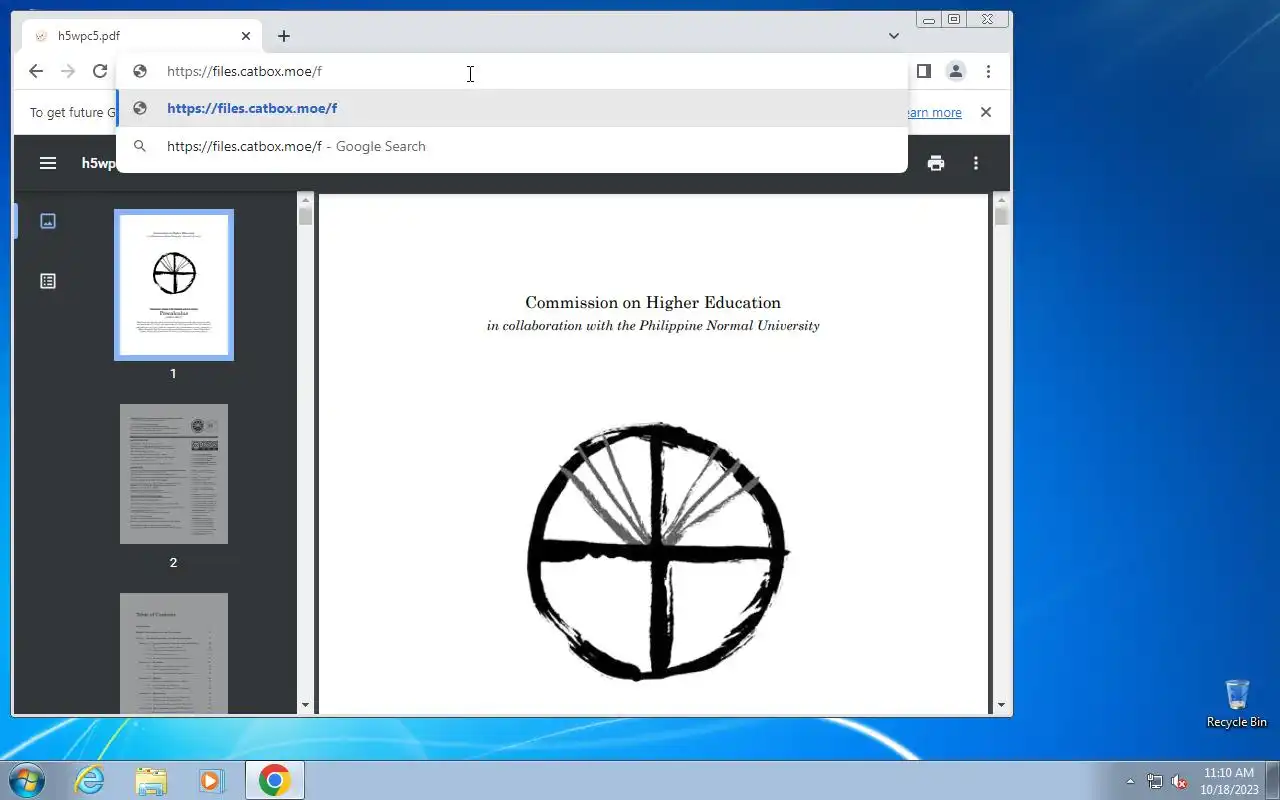This screenshot has width=1280, height=800.
Task: Launch Internet Explorer from the taskbar
Action: pyautogui.click(x=90, y=780)
